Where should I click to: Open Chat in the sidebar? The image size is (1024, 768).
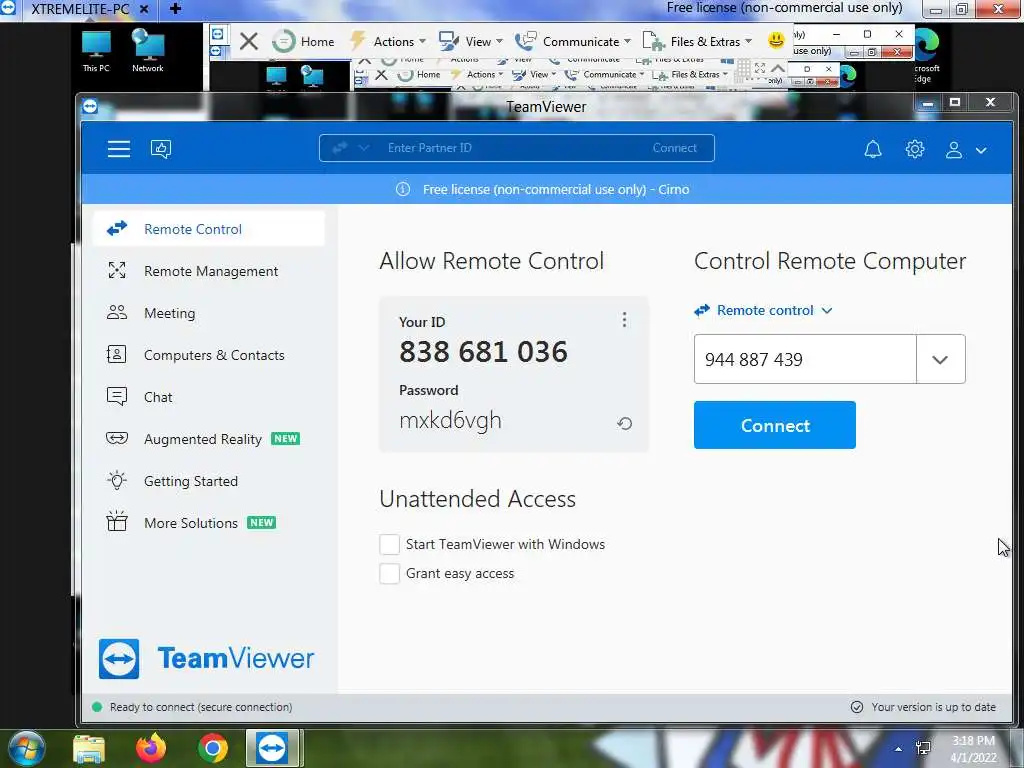click(x=209, y=397)
